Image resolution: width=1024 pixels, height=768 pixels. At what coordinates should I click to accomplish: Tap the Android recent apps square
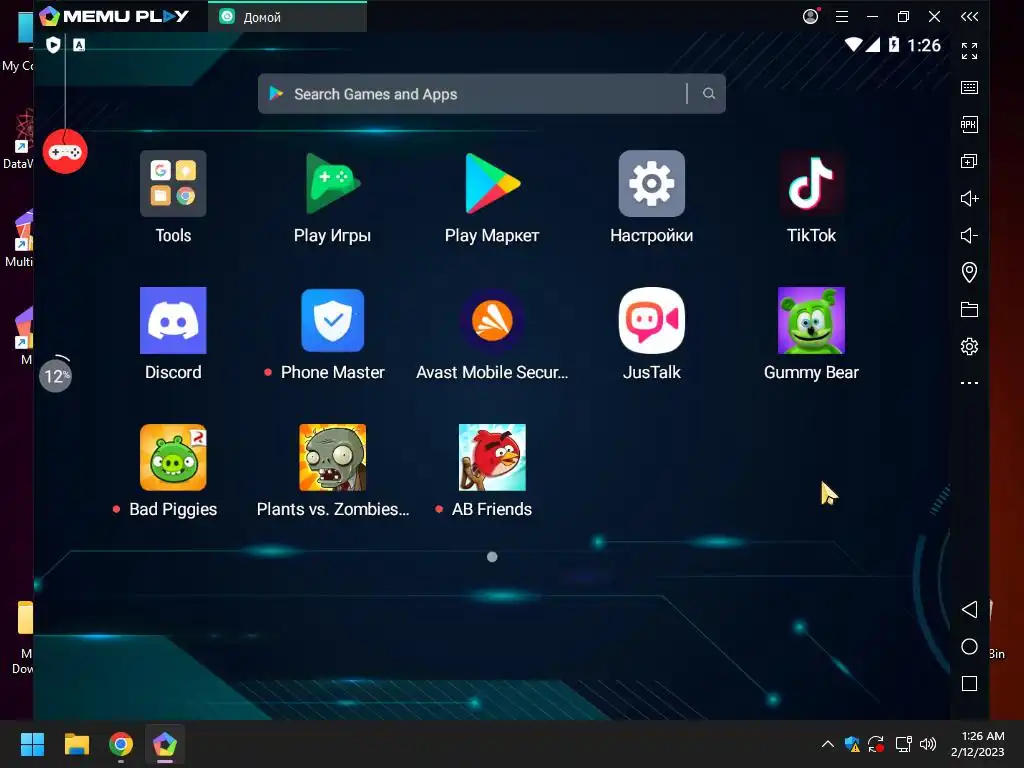click(x=969, y=684)
